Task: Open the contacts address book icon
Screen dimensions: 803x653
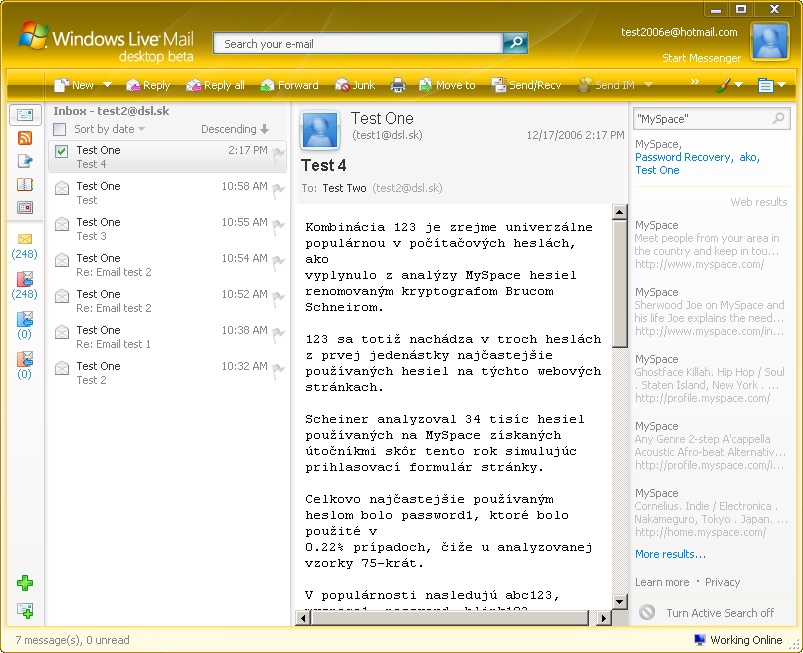Action: pos(25,184)
